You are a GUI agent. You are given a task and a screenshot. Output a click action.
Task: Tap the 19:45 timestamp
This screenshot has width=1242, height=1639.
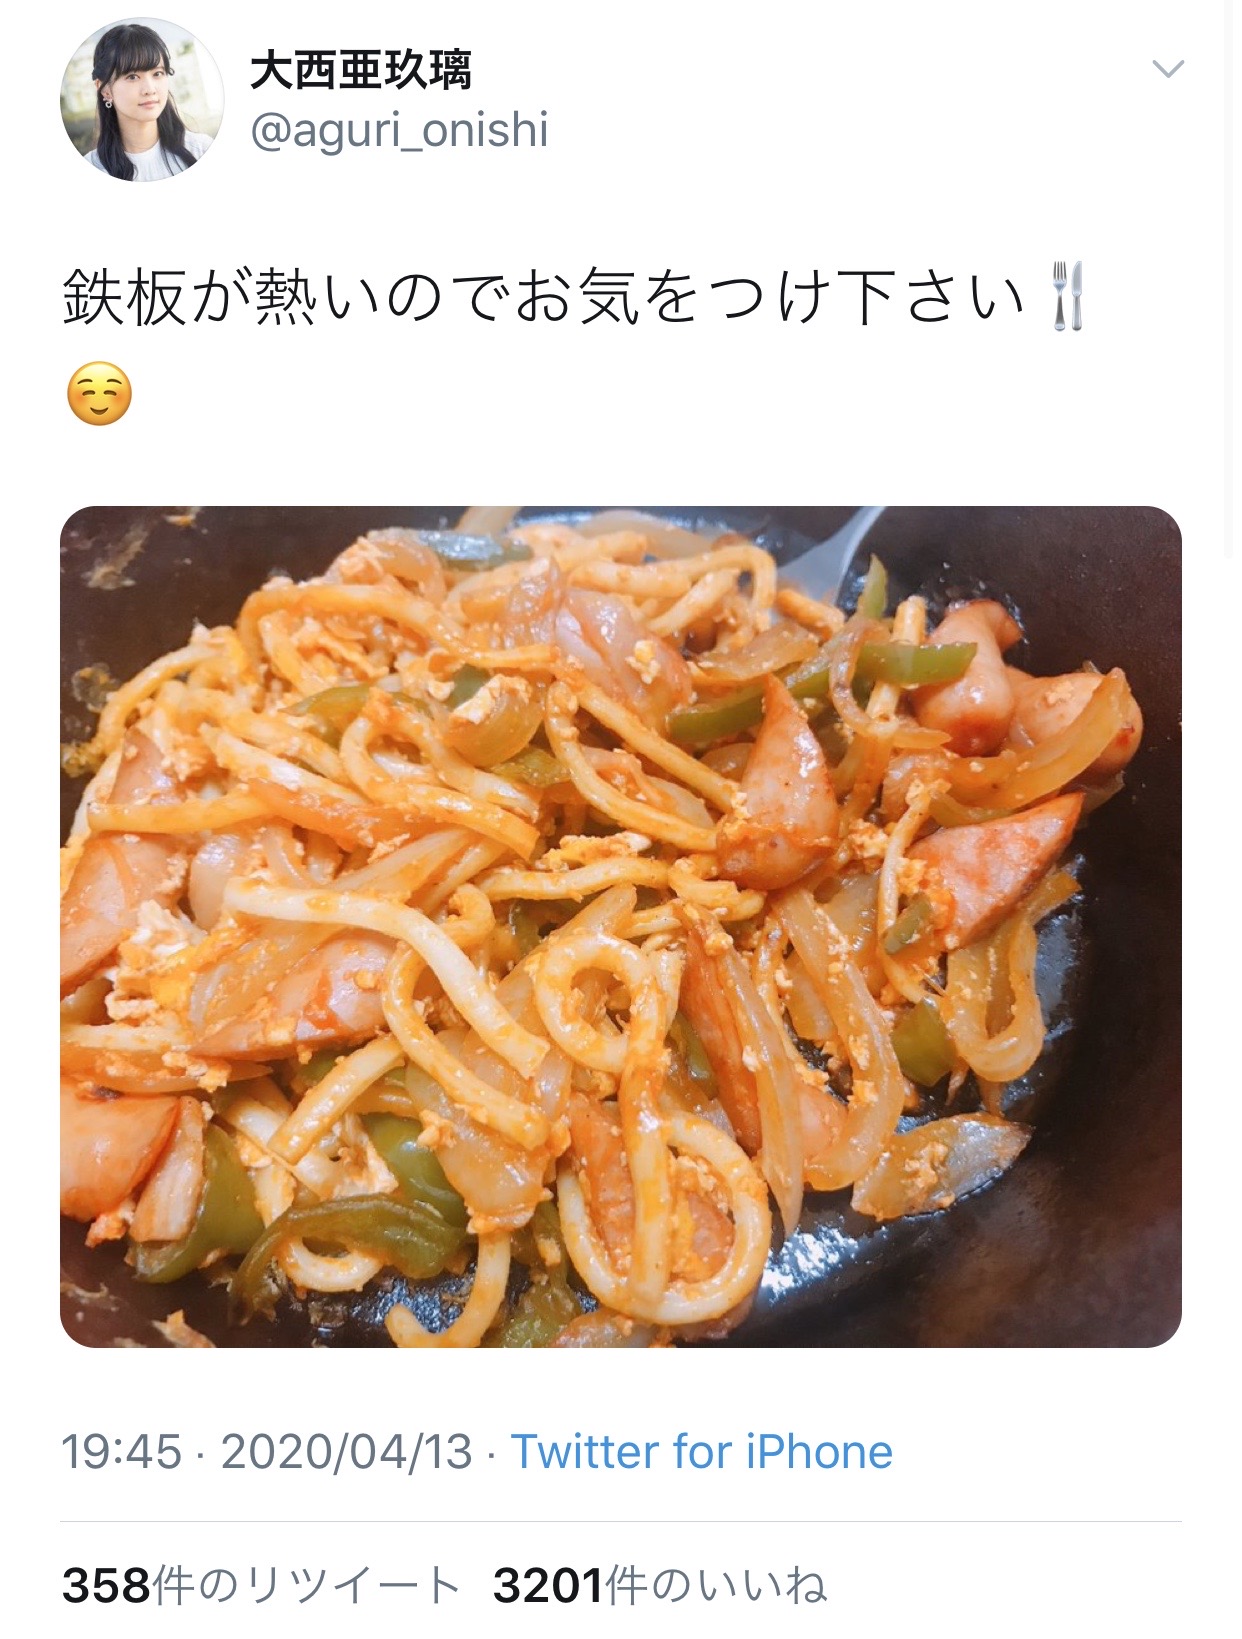click(122, 1452)
